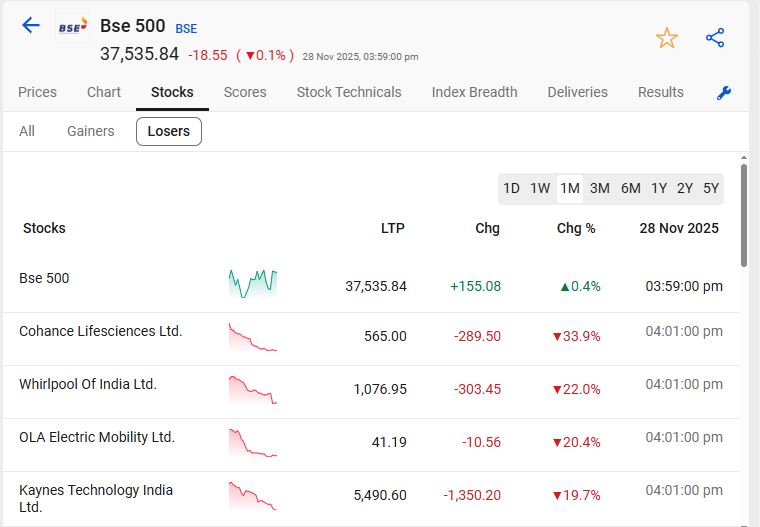760x527 pixels.
Task: Go to Index Breadth tab
Action: coord(474,92)
